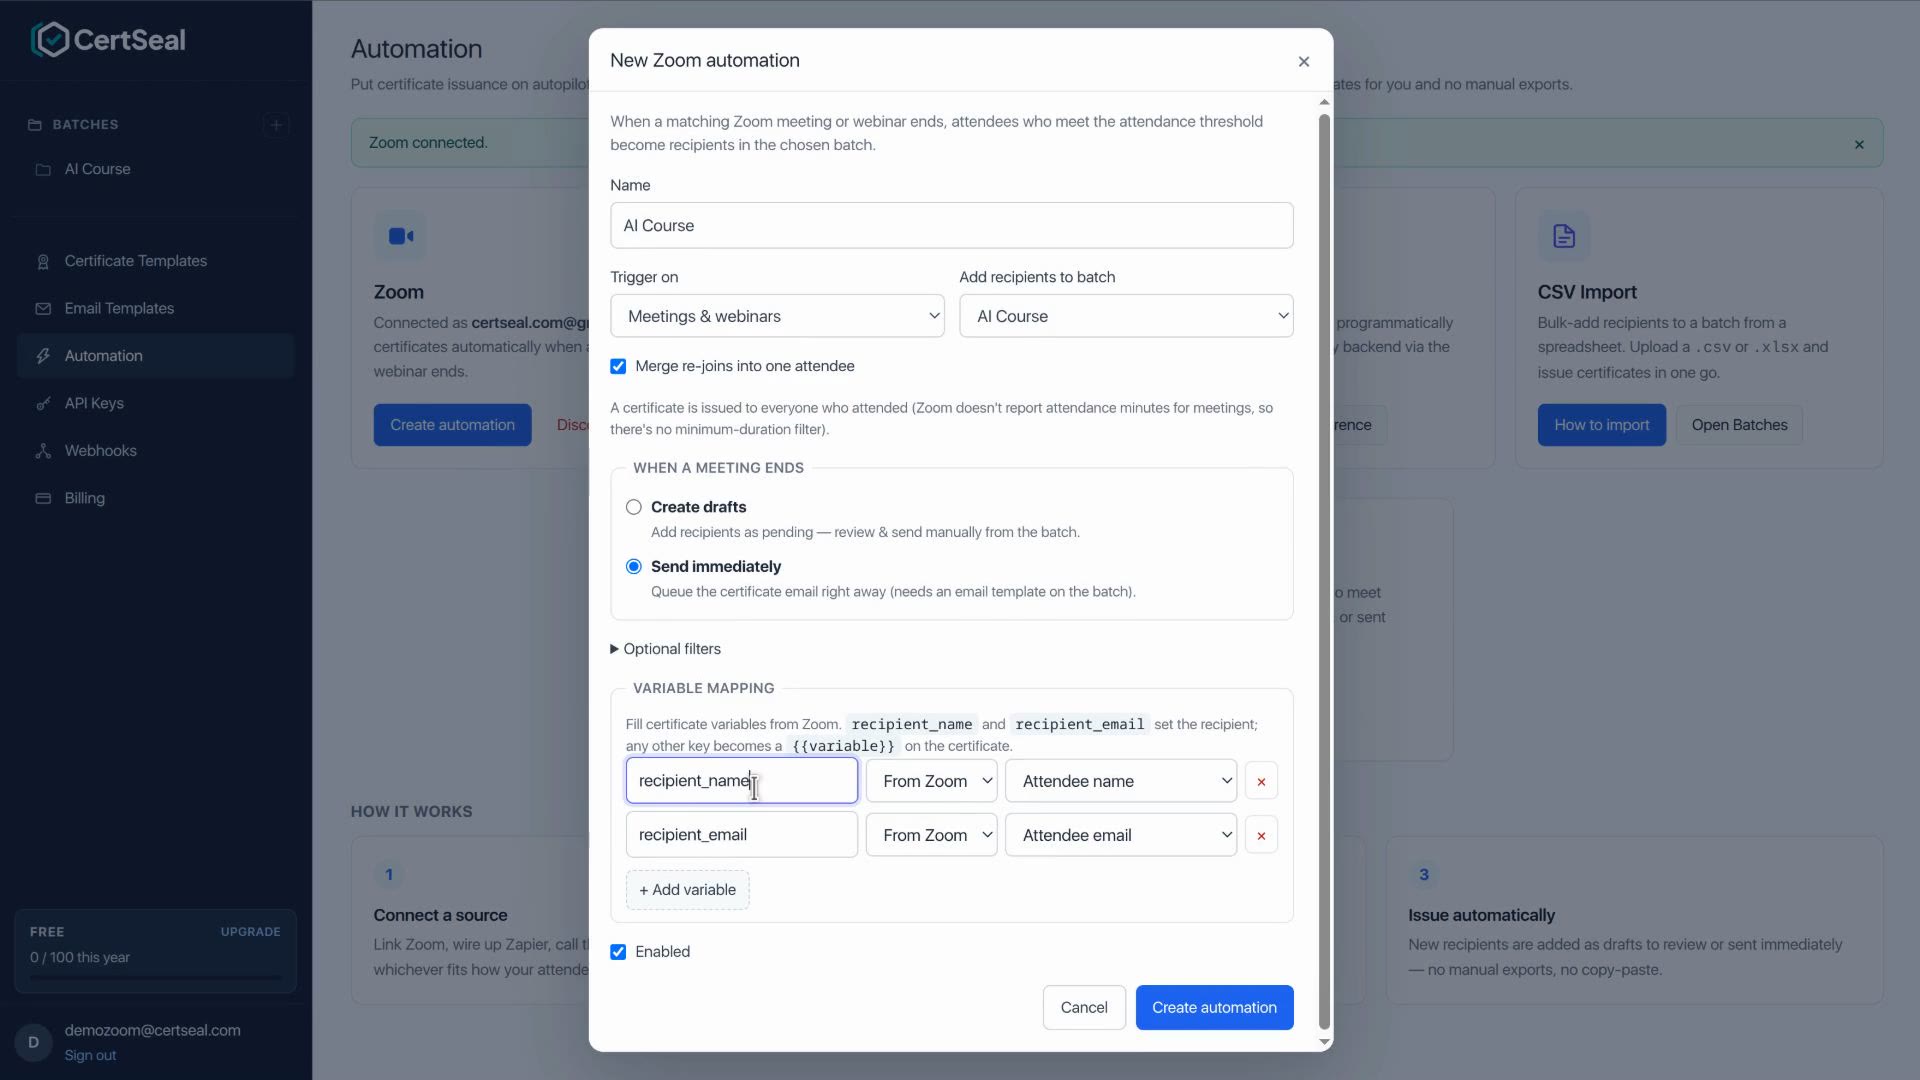
Task: Click + Add variable
Action: click(687, 890)
